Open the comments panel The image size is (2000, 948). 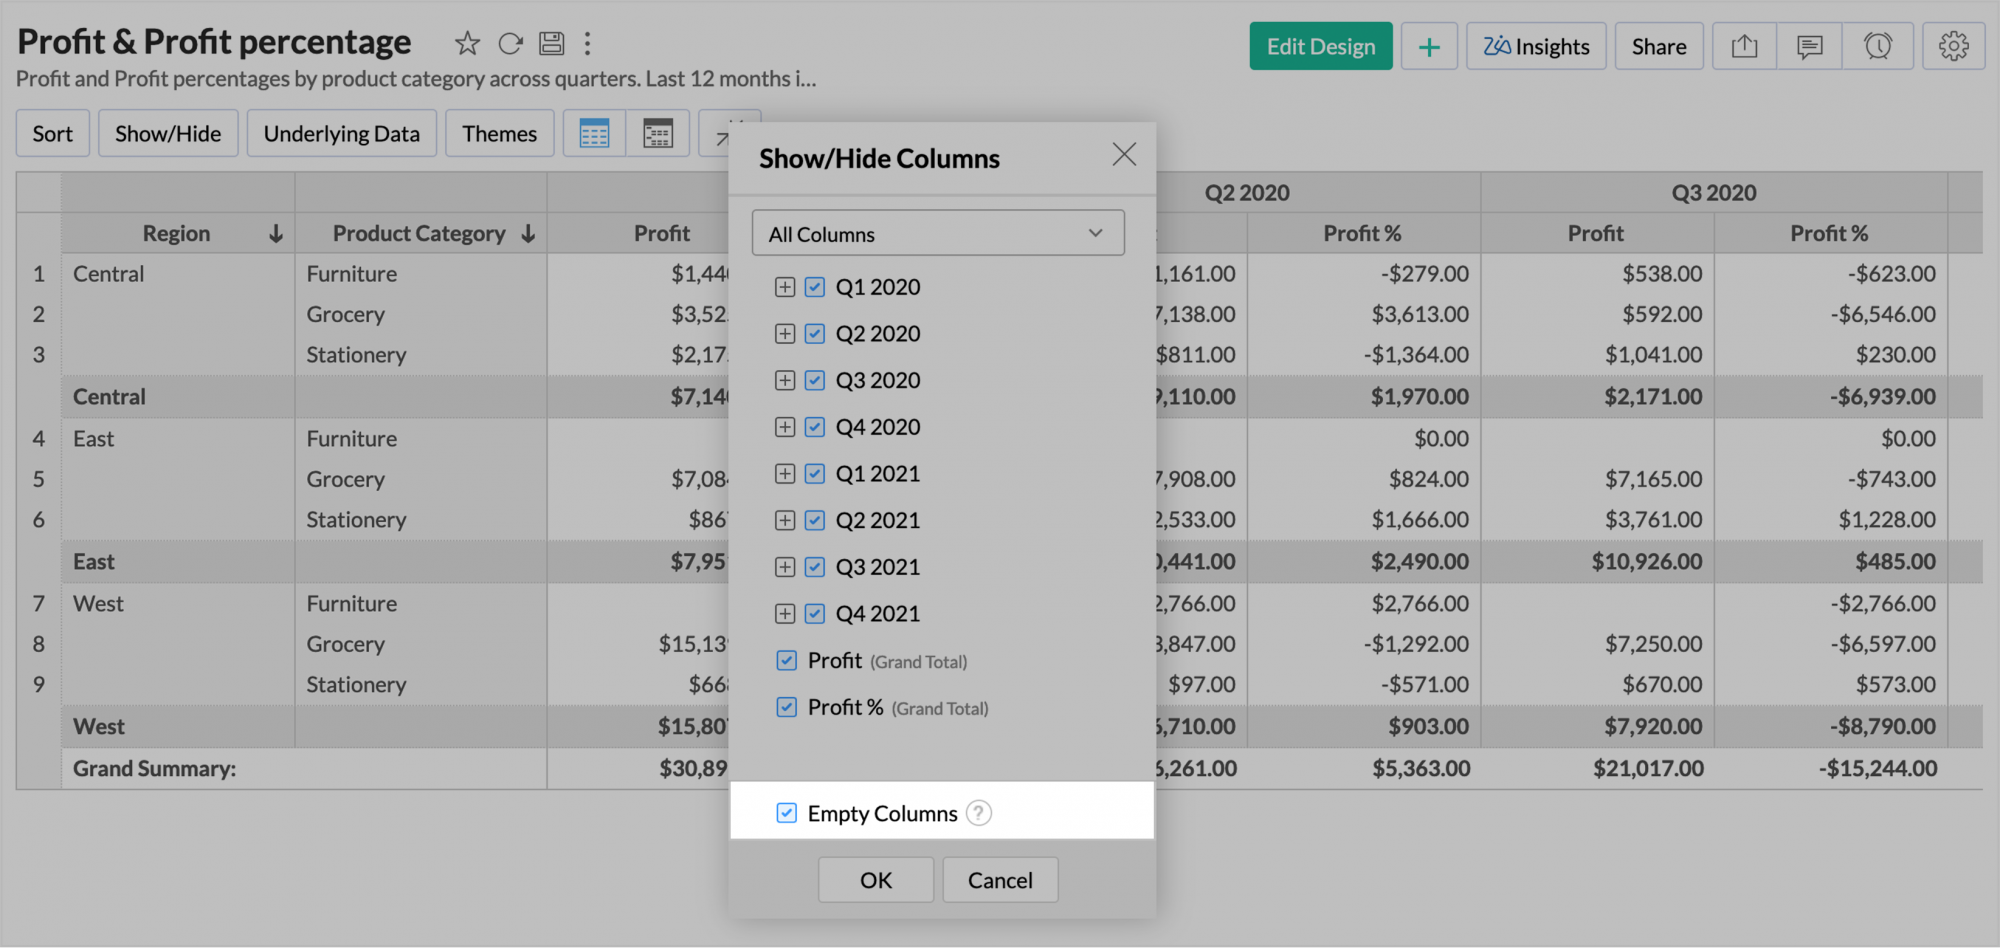tap(1808, 45)
